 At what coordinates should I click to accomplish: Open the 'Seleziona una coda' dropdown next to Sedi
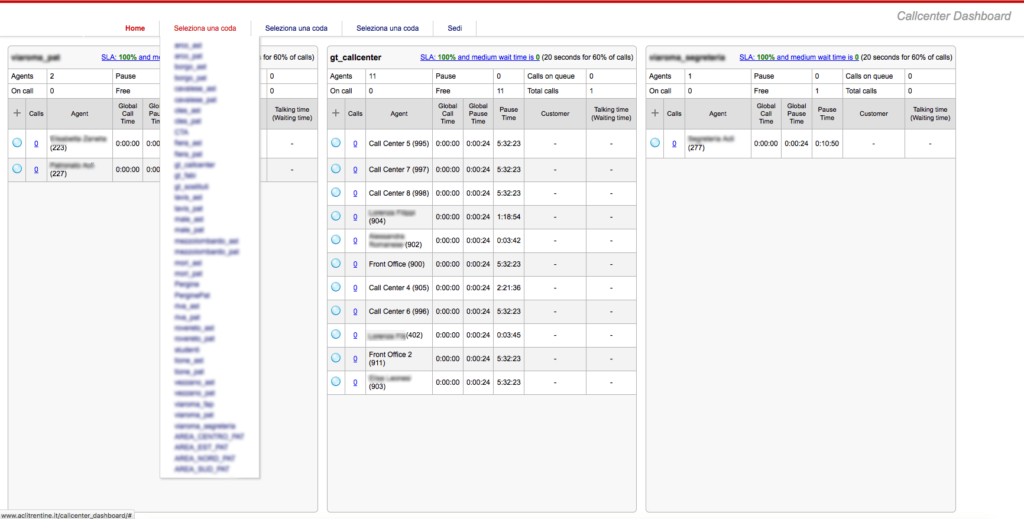[x=387, y=28]
